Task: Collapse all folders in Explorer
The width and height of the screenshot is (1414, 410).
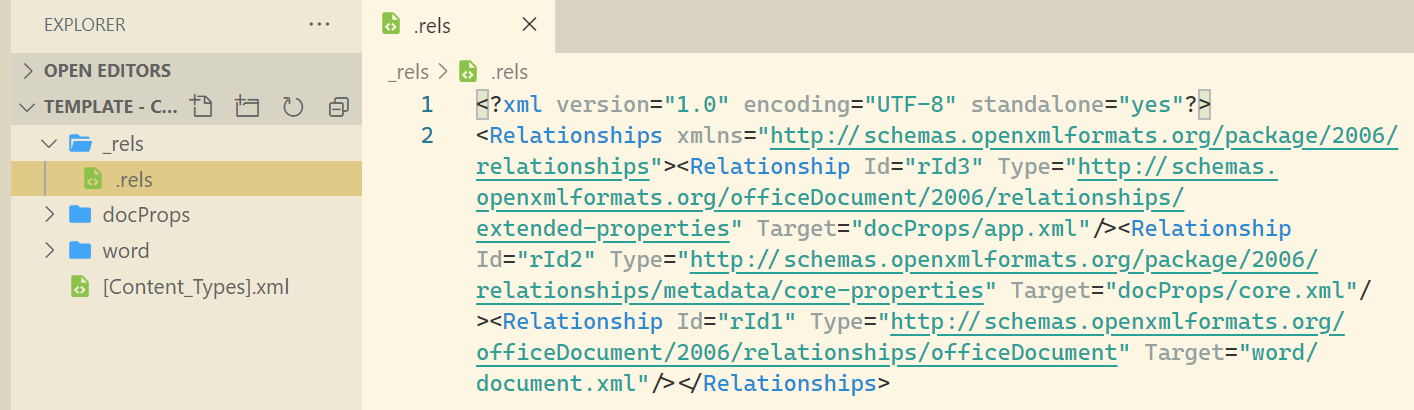Action: click(x=340, y=106)
